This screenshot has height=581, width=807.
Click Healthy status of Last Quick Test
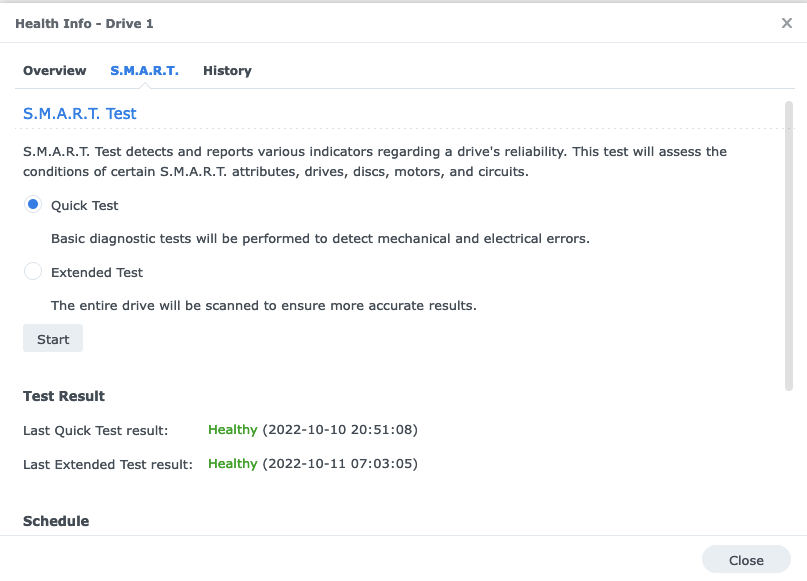(233, 430)
